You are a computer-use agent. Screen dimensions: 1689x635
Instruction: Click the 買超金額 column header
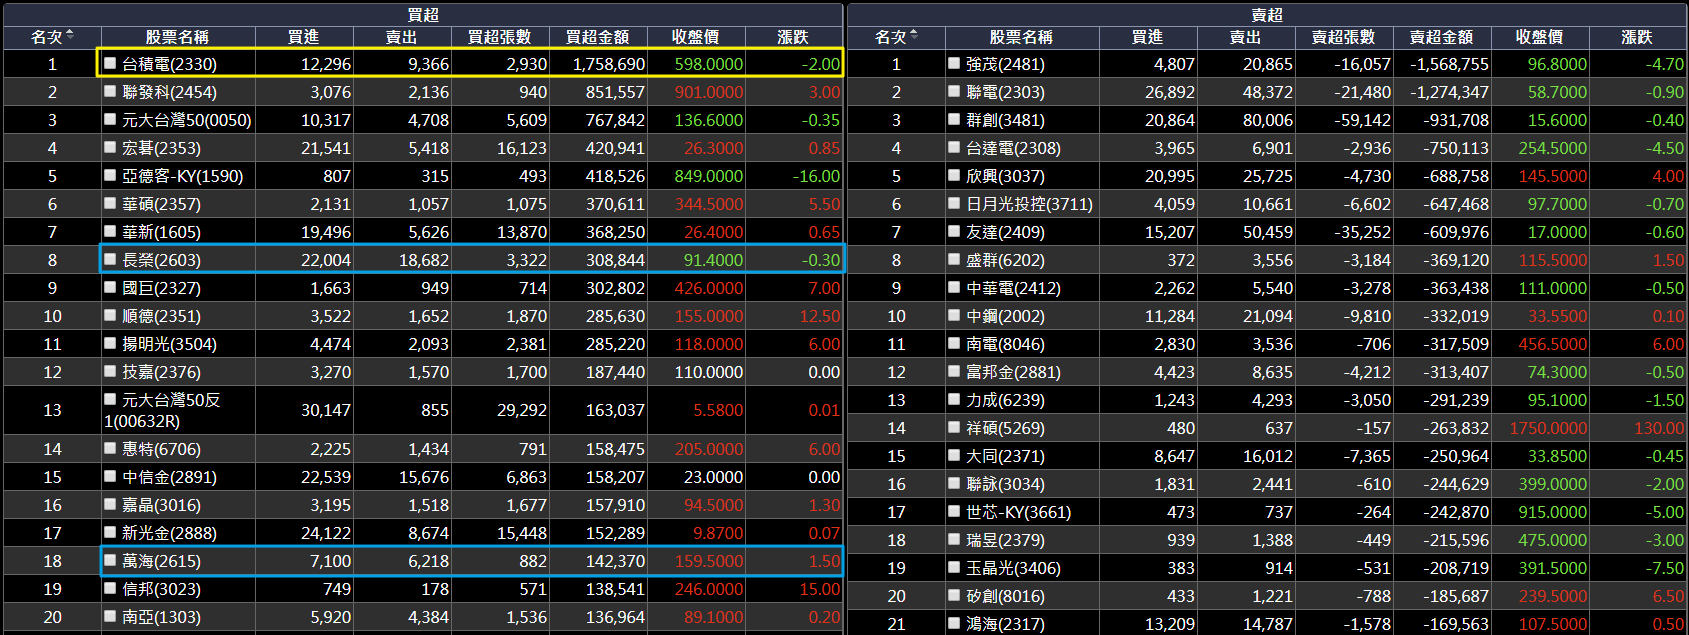598,37
